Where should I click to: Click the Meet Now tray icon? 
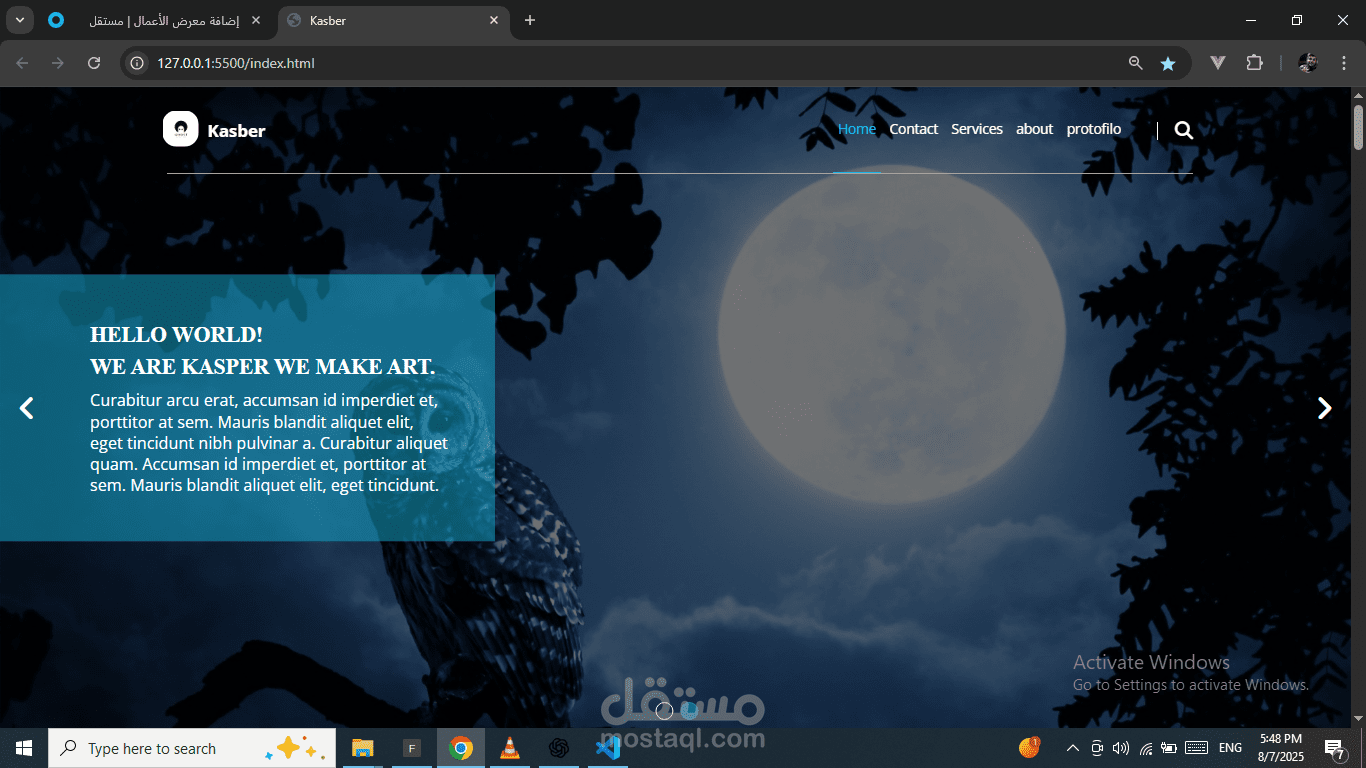pos(1097,748)
